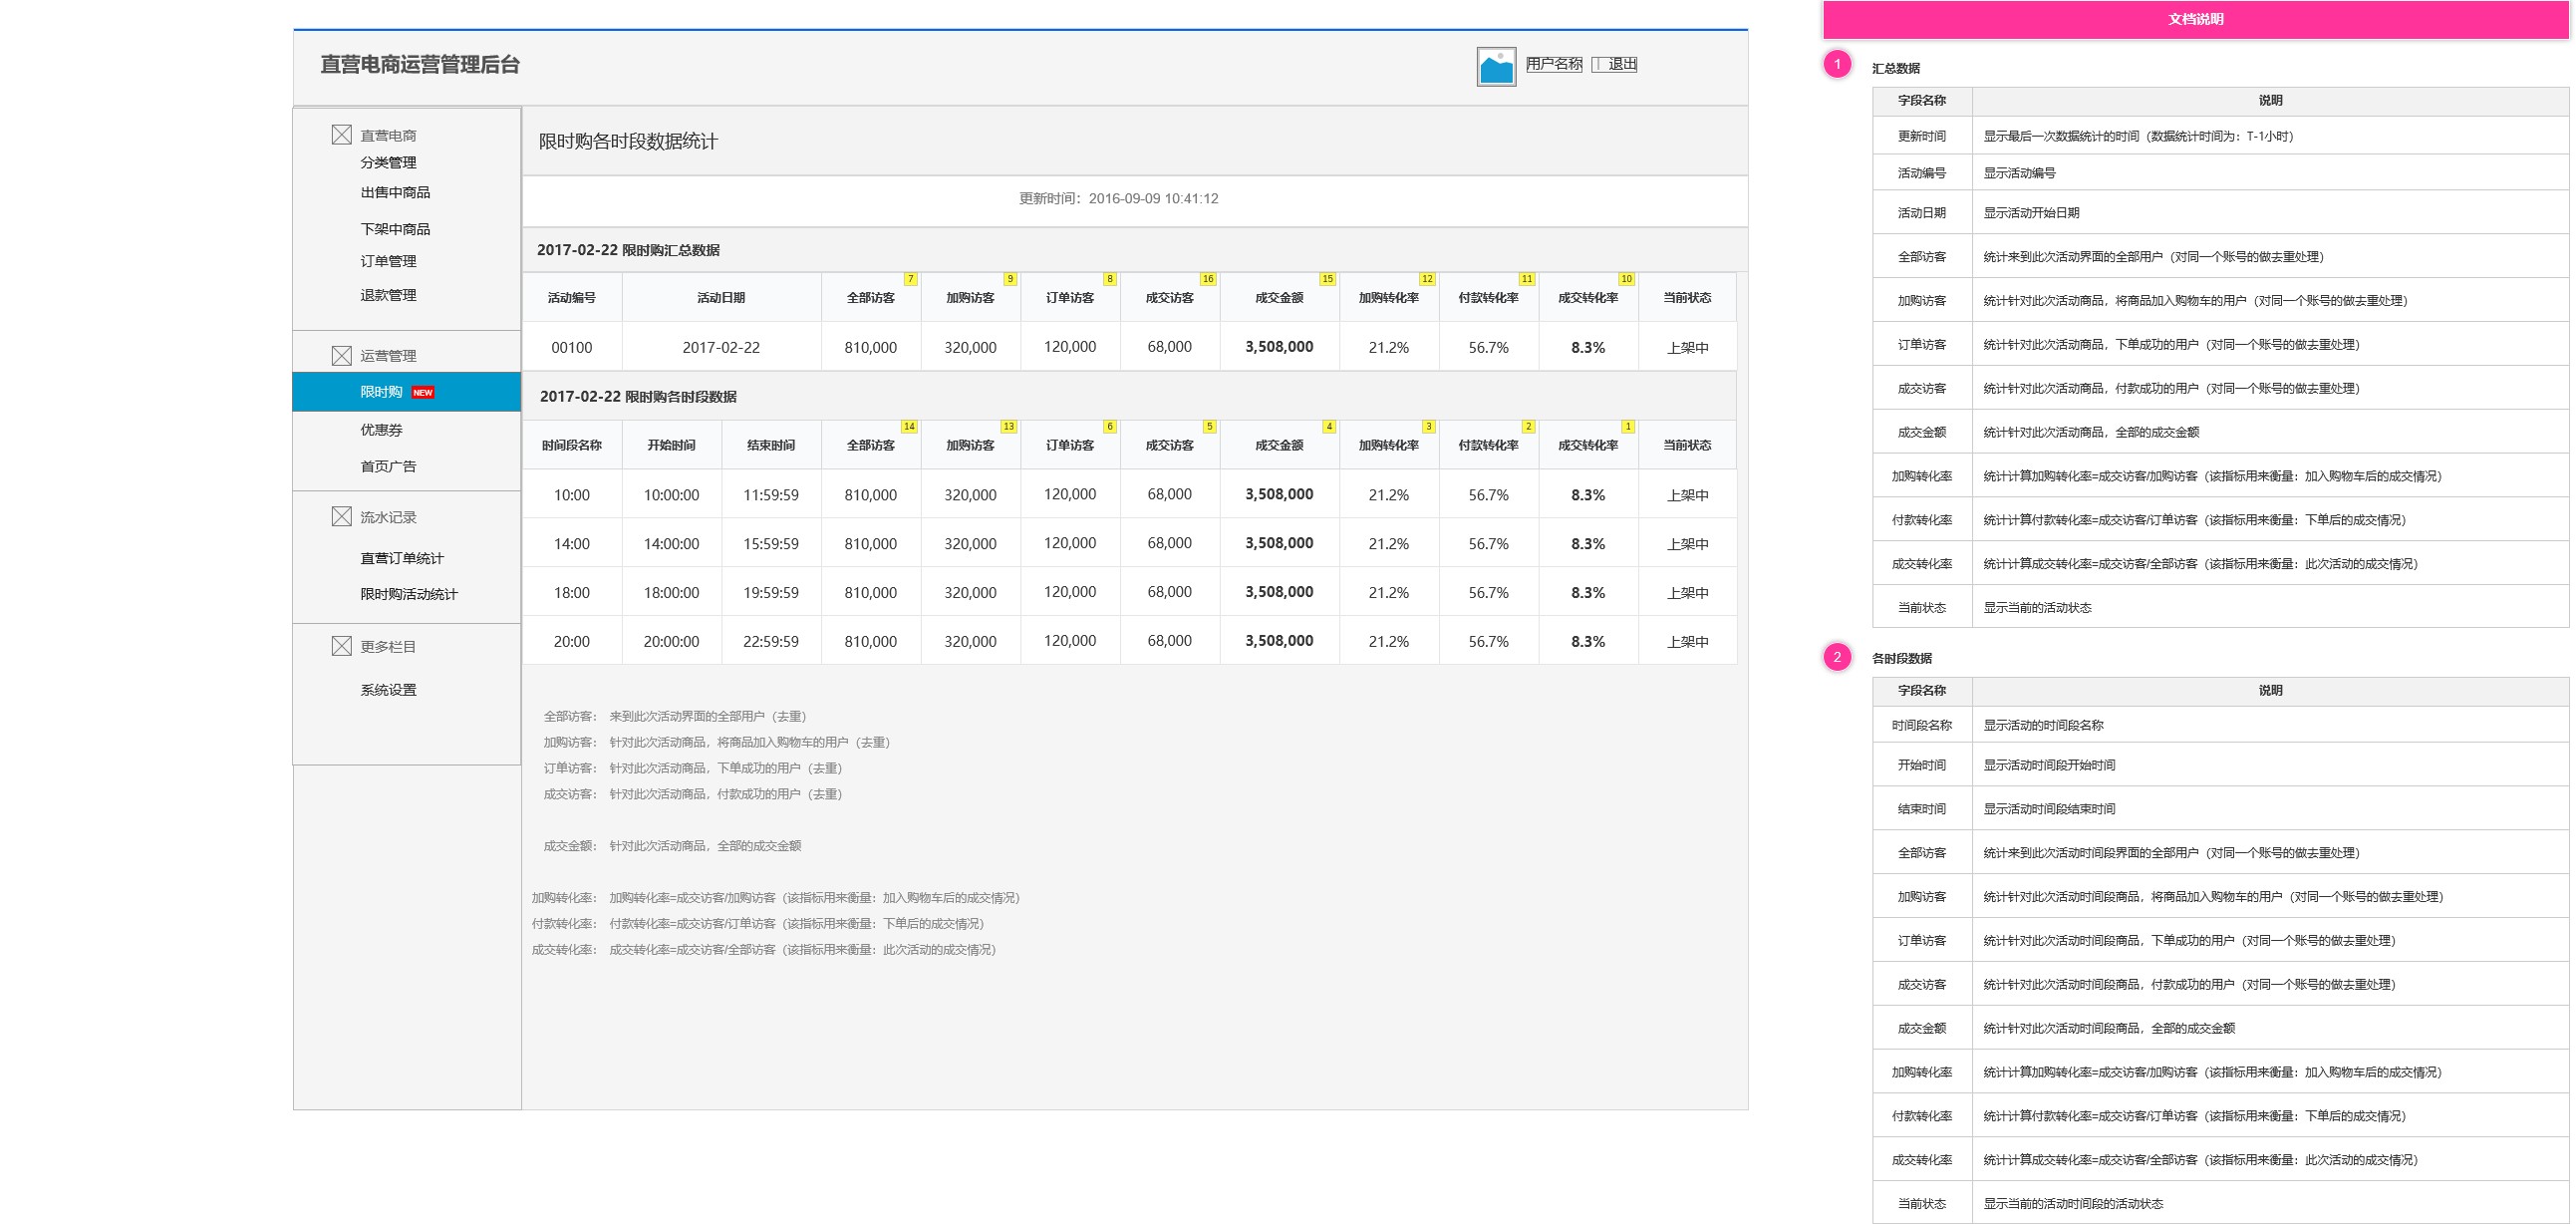The height and width of the screenshot is (1224, 2576).
Task: Click the 20:00 time period cell
Action: (572, 642)
